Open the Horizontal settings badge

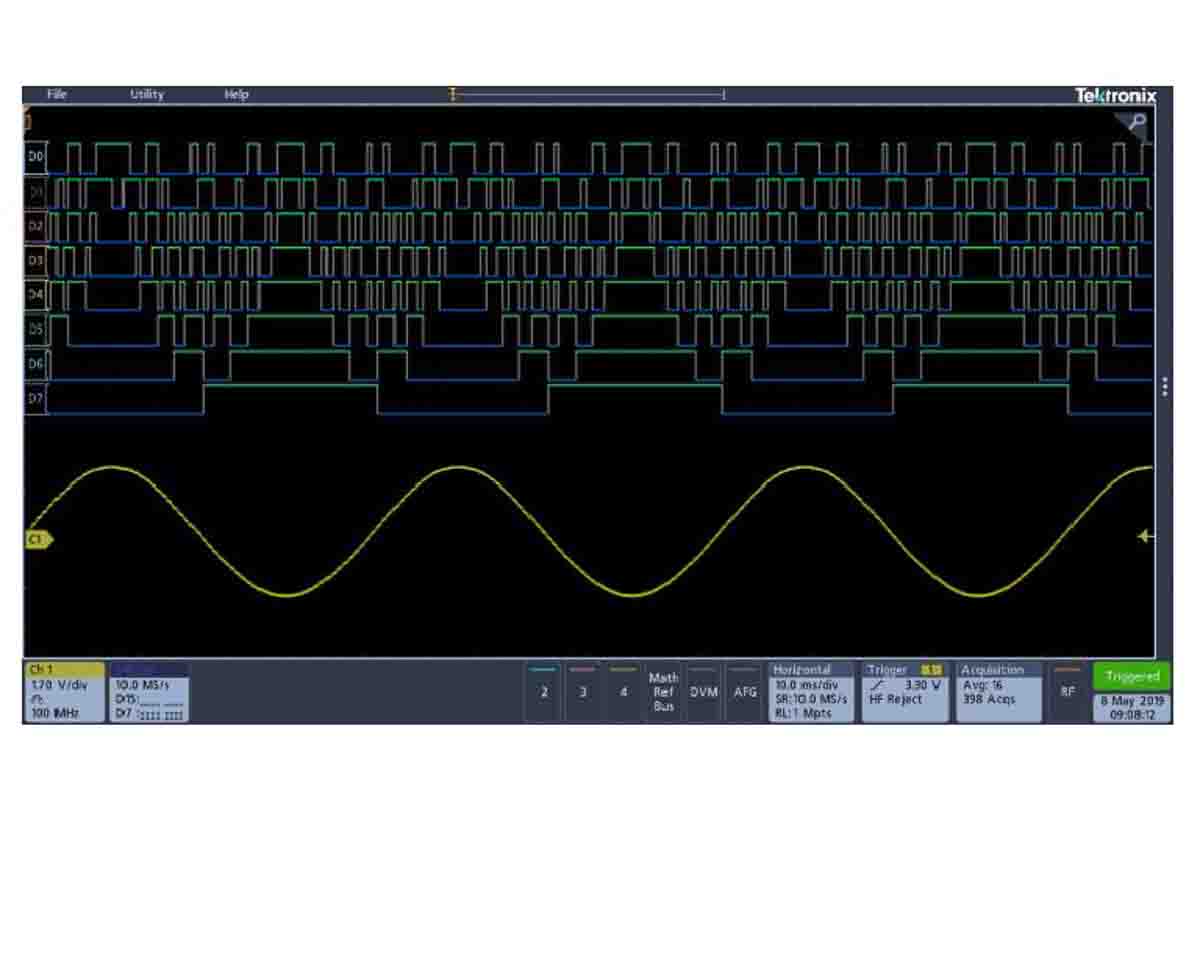[811, 692]
